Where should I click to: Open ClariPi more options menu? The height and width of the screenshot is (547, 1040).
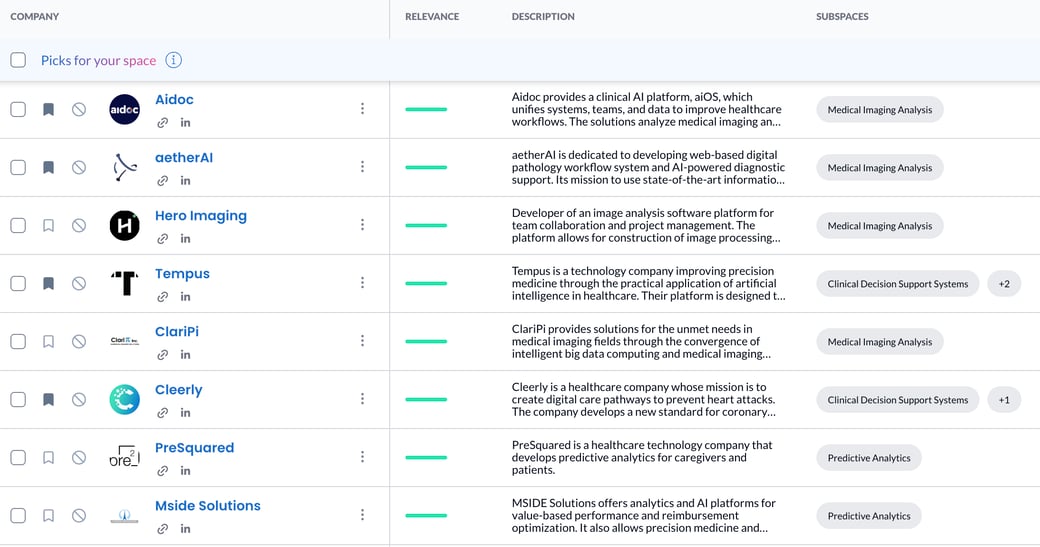pyautogui.click(x=362, y=340)
